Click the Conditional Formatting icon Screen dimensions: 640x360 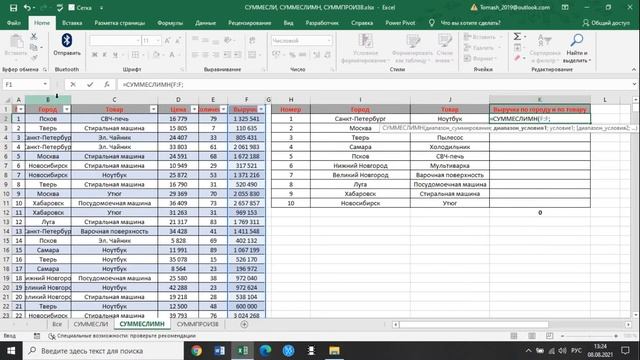click(365, 41)
